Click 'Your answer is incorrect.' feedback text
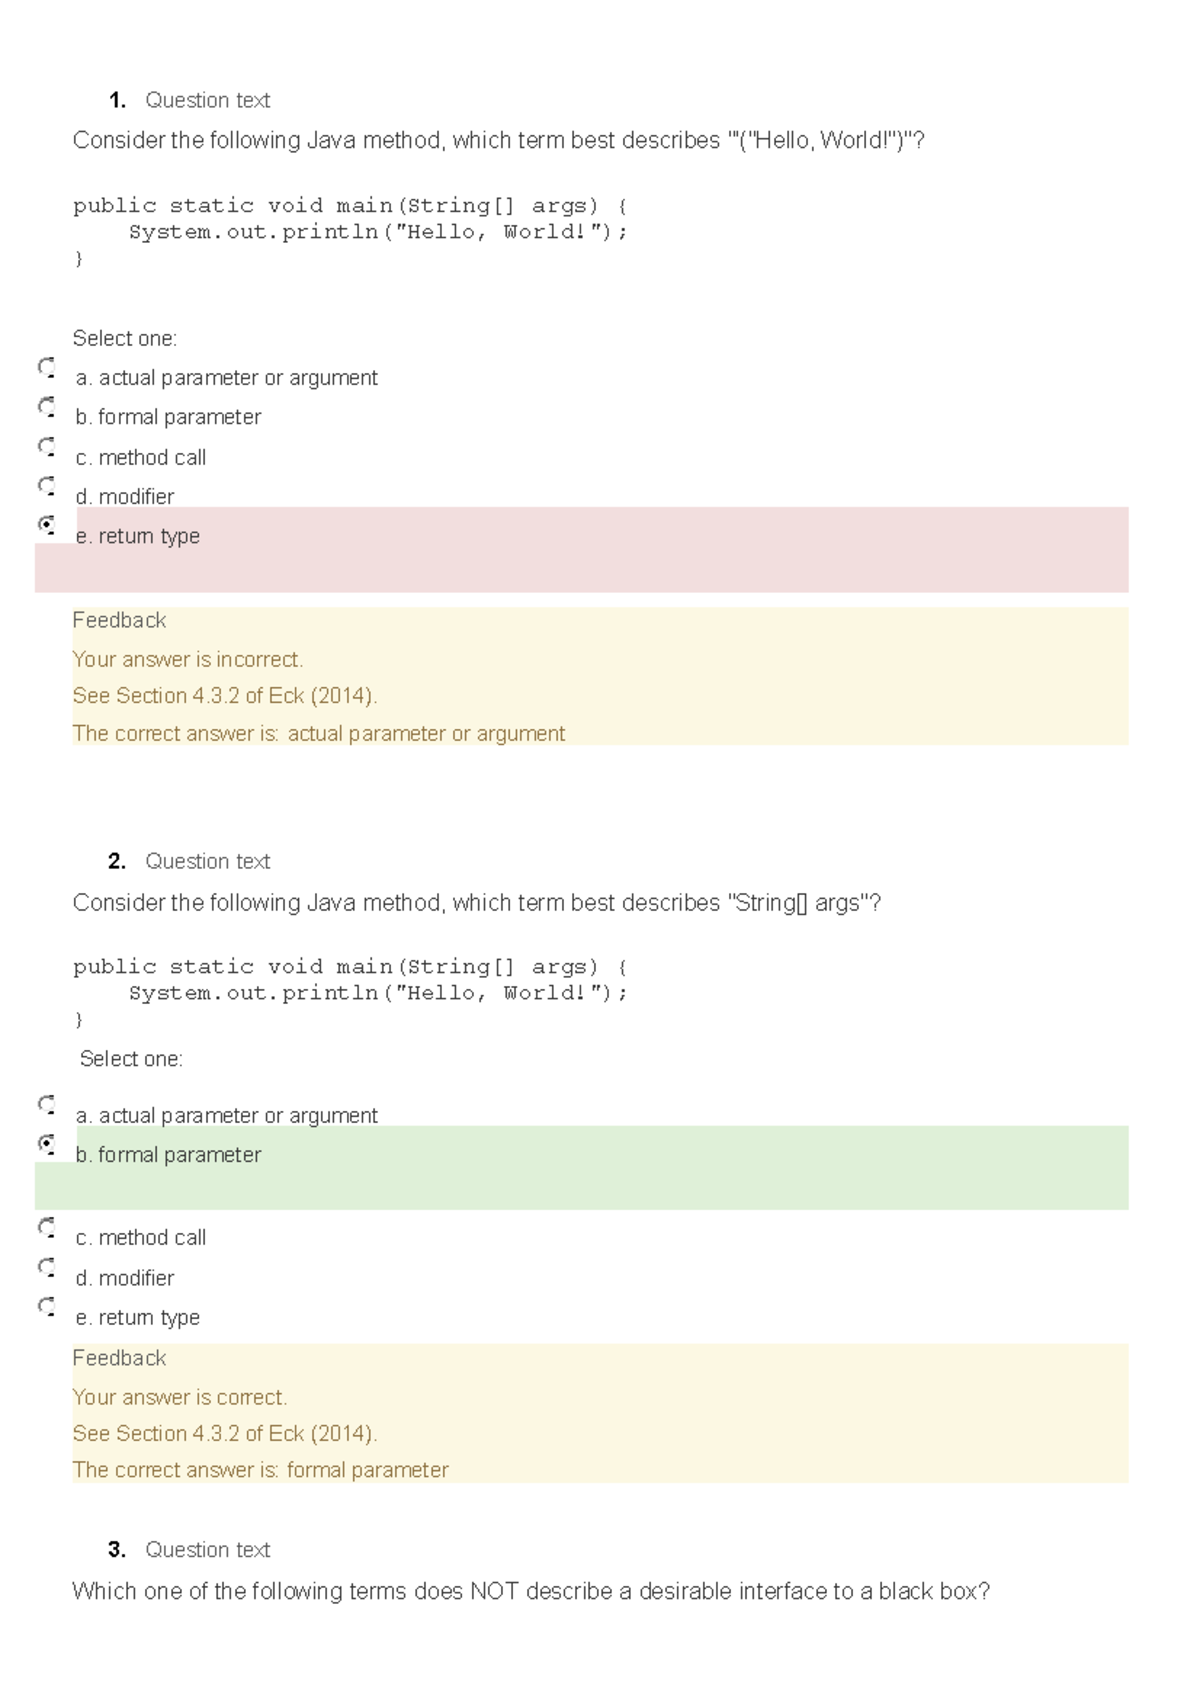The height and width of the screenshot is (1698, 1200). pyautogui.click(x=187, y=660)
